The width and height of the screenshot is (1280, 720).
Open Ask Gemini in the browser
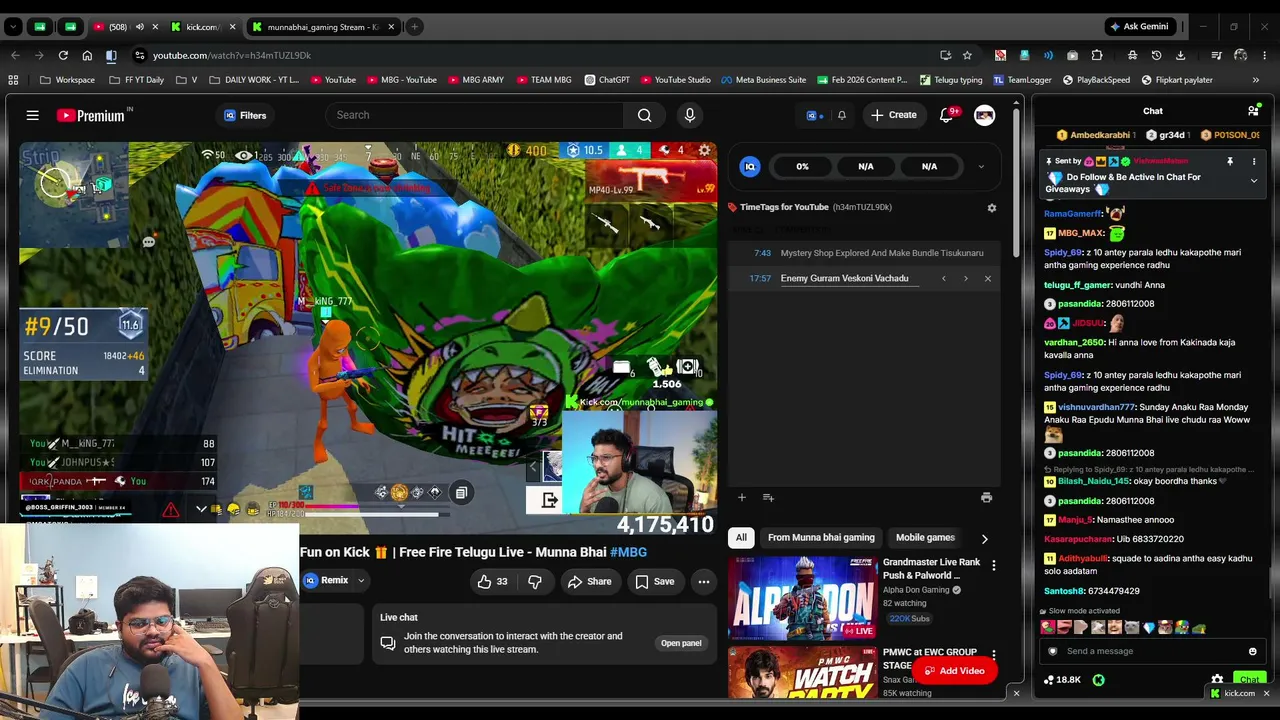click(x=1138, y=27)
